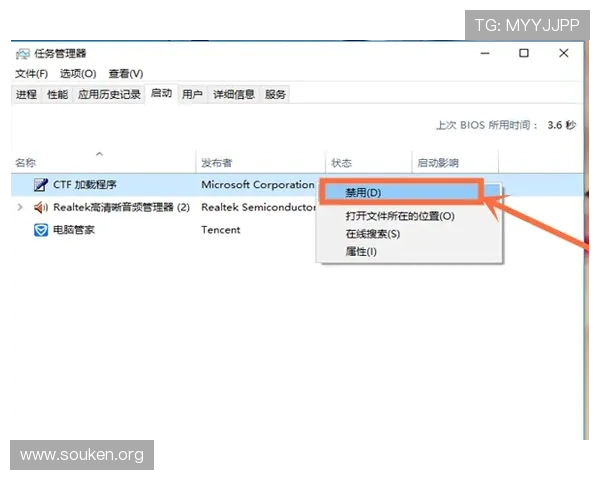Sort by the 启动影响 column header
The height and width of the screenshot is (480, 600).
(x=455, y=162)
